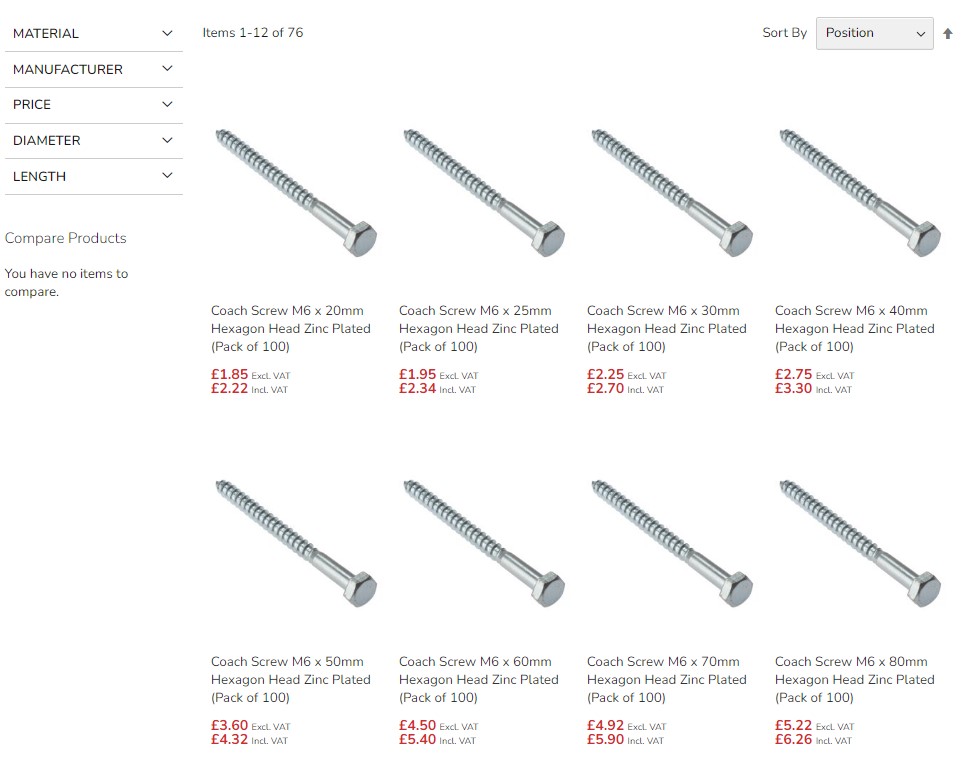Viewport: 962px width, 767px height.
Task: Select the M6 x 30mm screw picture
Action: (x=671, y=191)
